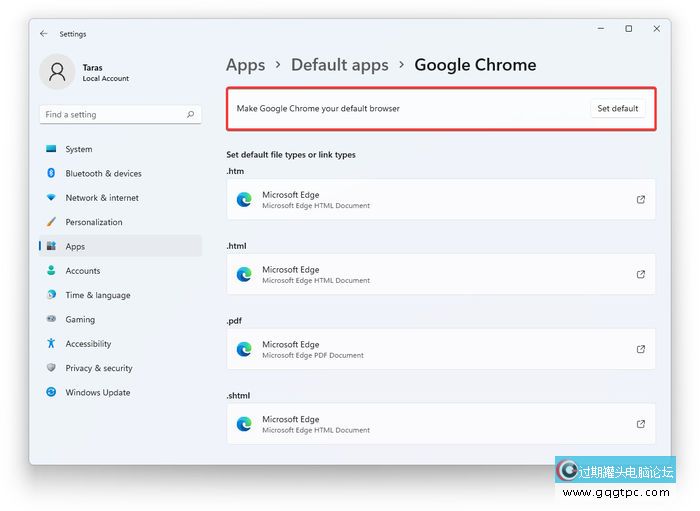Click the Accounts person icon

51,270
